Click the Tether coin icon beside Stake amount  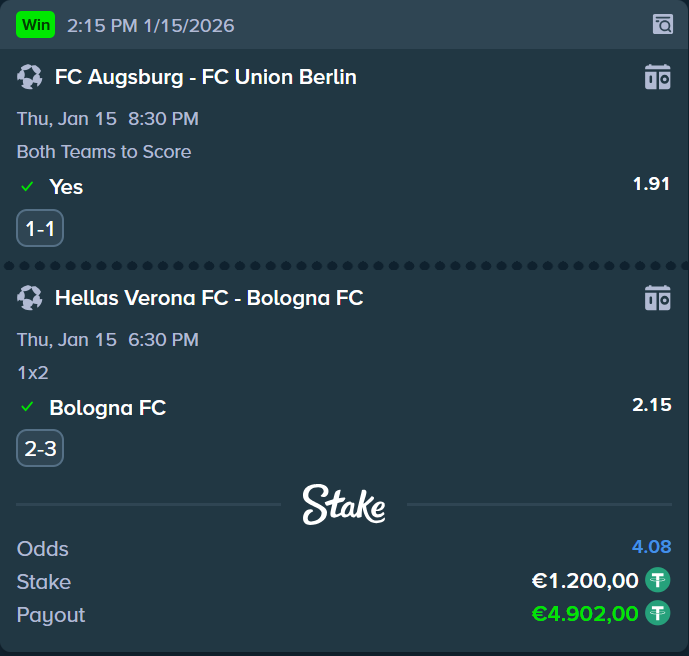tap(657, 580)
